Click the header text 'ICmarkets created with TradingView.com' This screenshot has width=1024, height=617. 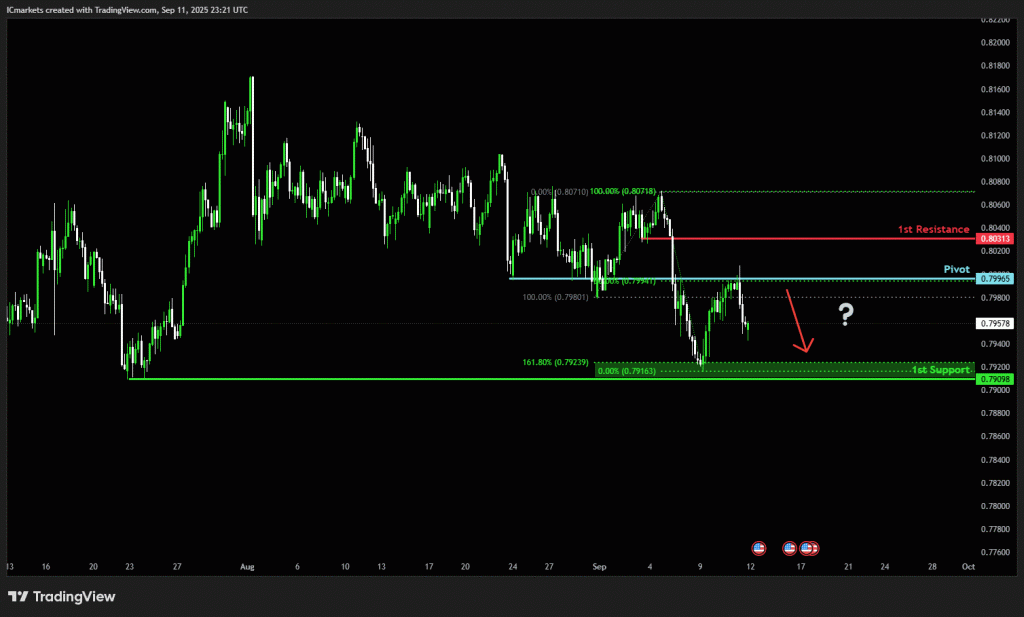click(82, 10)
